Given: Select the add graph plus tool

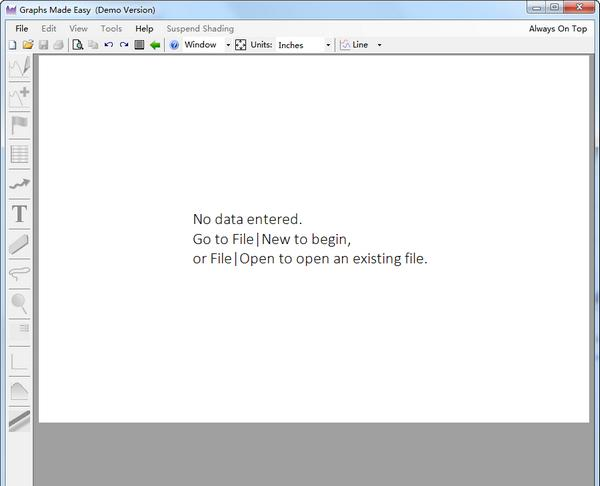Looking at the screenshot, I should tap(20, 96).
